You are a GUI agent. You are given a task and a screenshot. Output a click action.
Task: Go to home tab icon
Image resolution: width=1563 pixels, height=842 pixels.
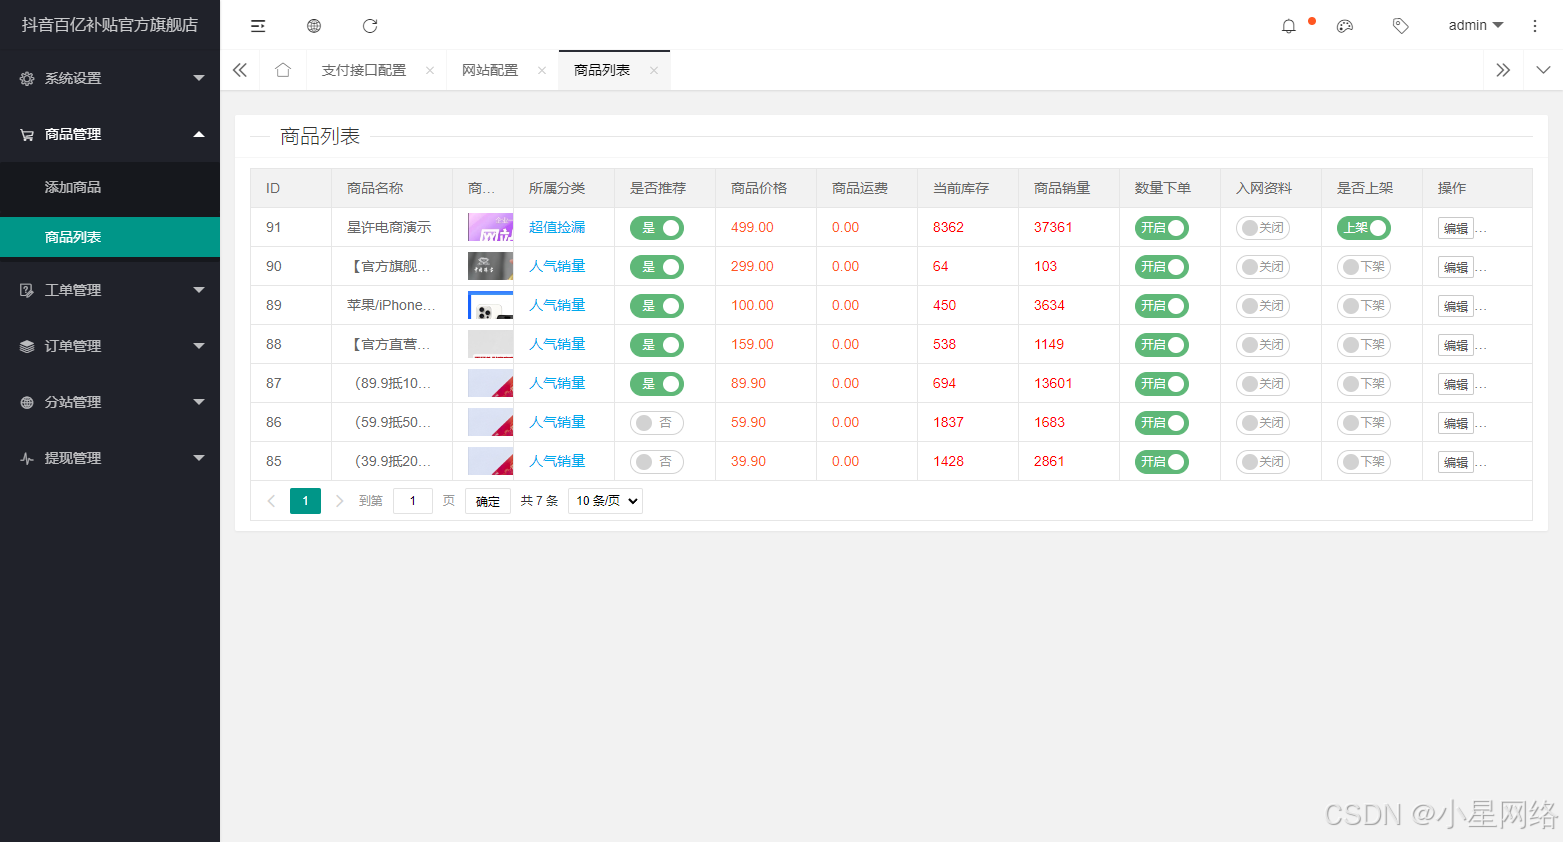click(283, 70)
